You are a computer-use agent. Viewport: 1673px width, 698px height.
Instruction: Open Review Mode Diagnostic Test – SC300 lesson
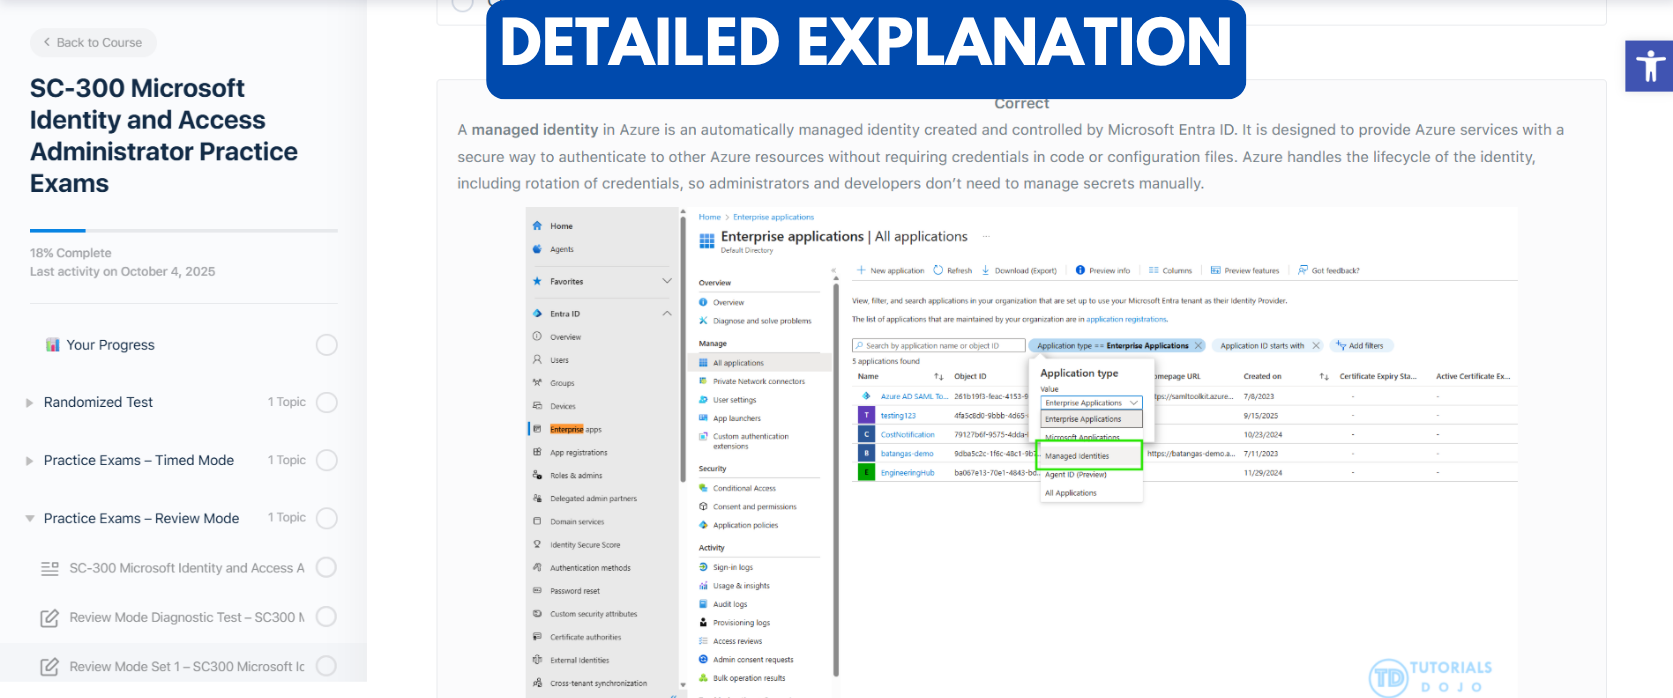pos(186,618)
